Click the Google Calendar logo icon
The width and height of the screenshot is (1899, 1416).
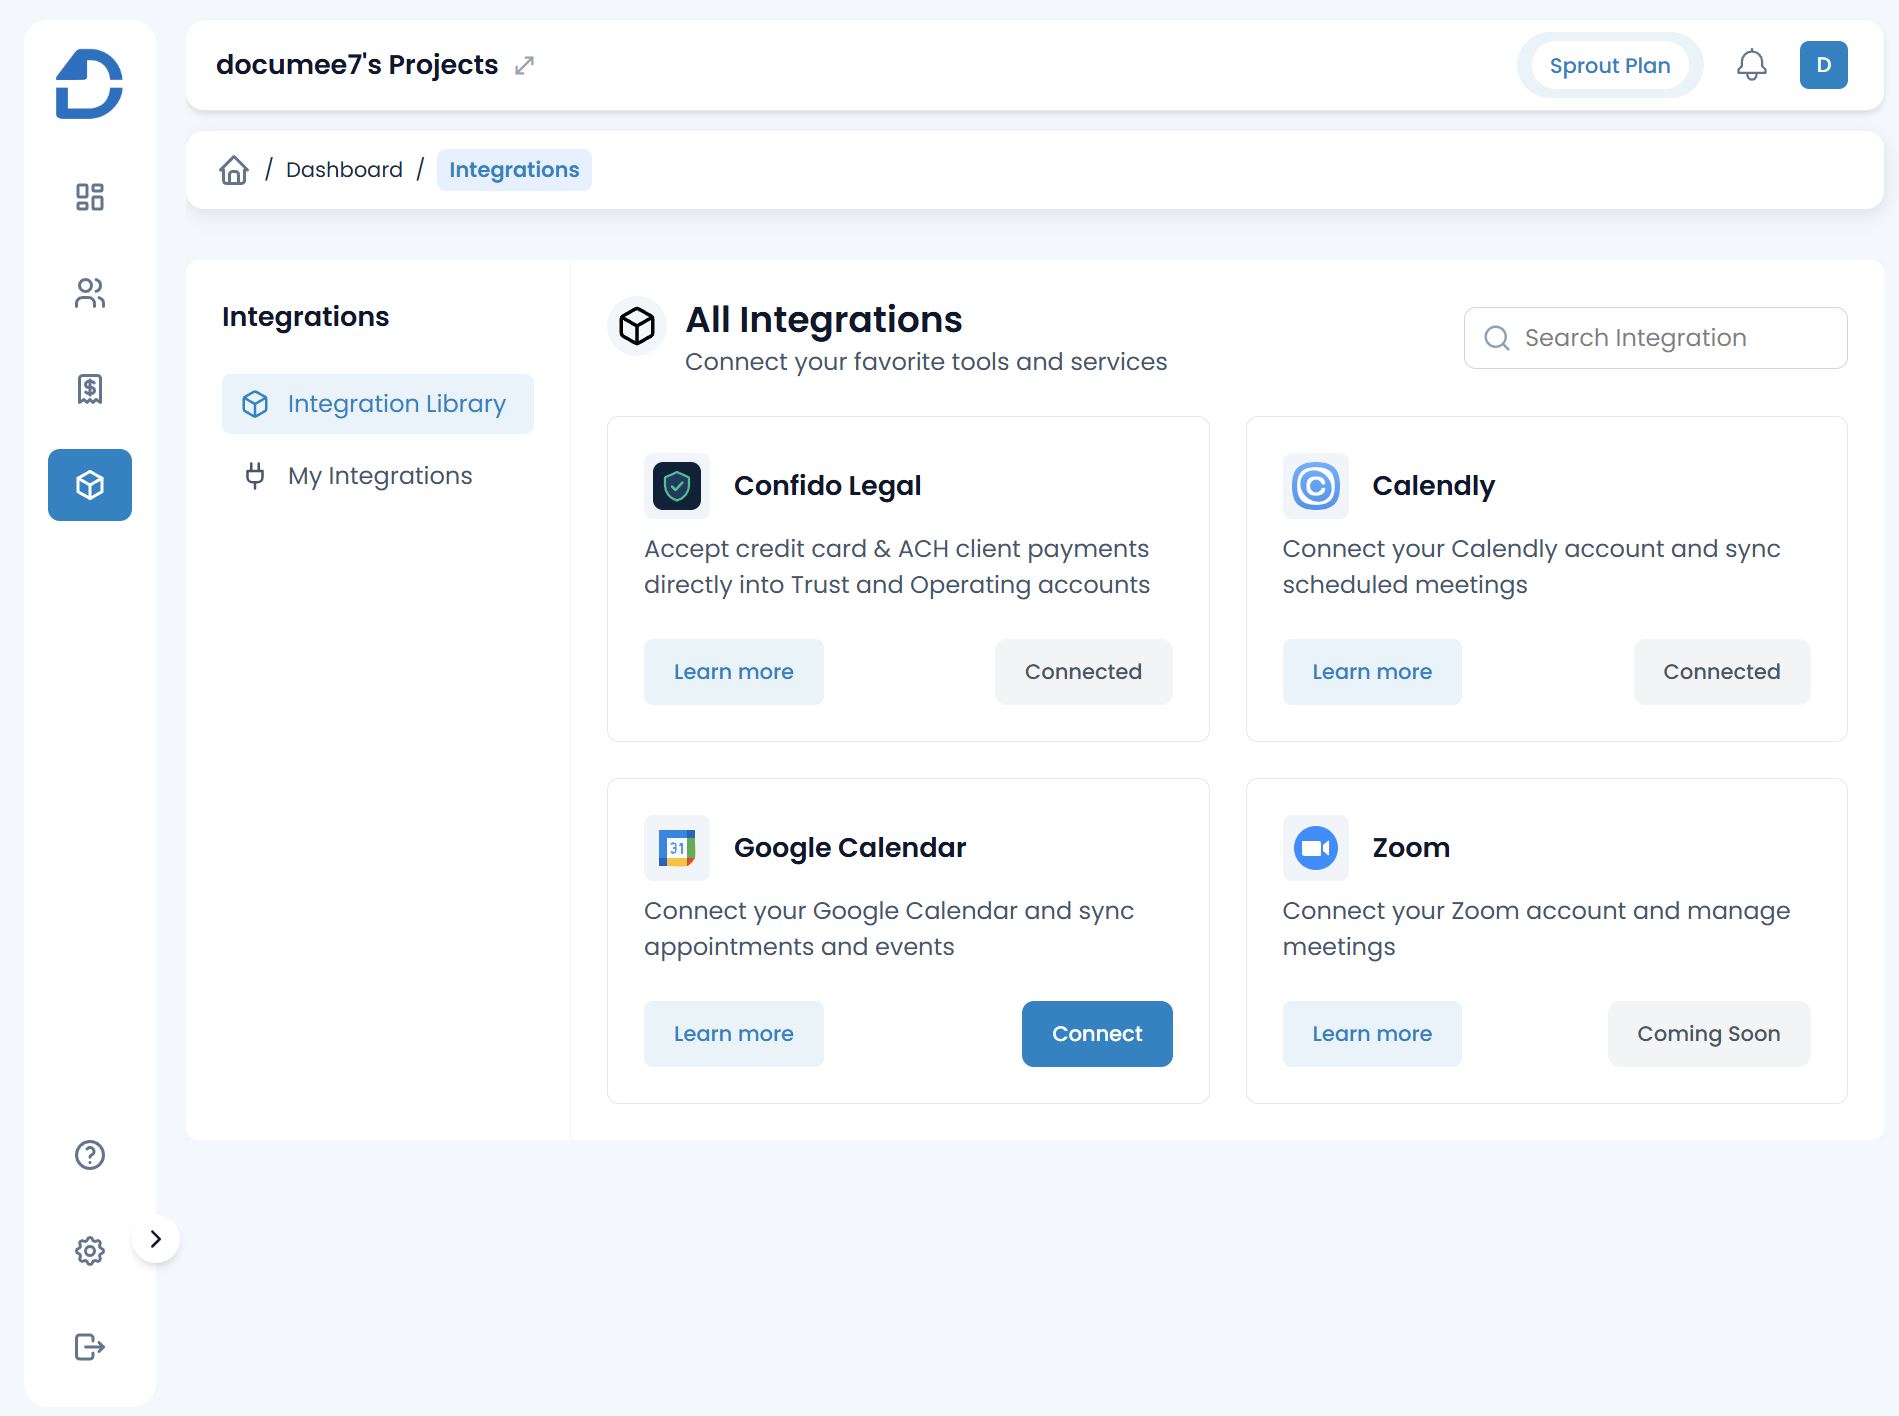tap(677, 848)
